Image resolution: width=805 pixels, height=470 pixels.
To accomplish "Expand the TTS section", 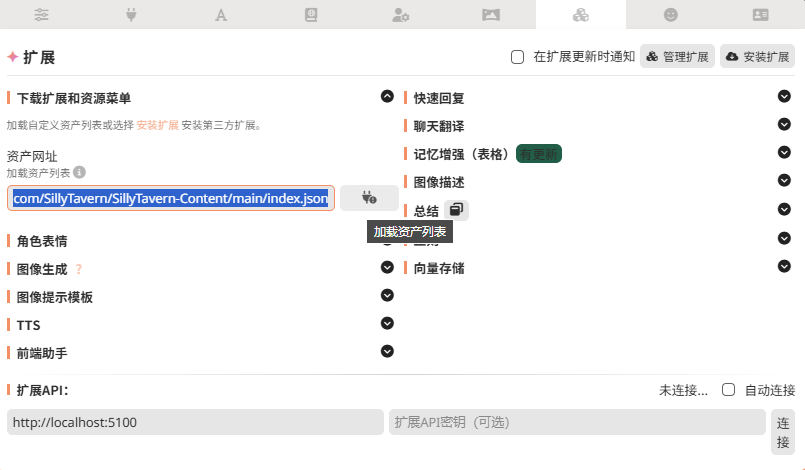I will coord(387,324).
